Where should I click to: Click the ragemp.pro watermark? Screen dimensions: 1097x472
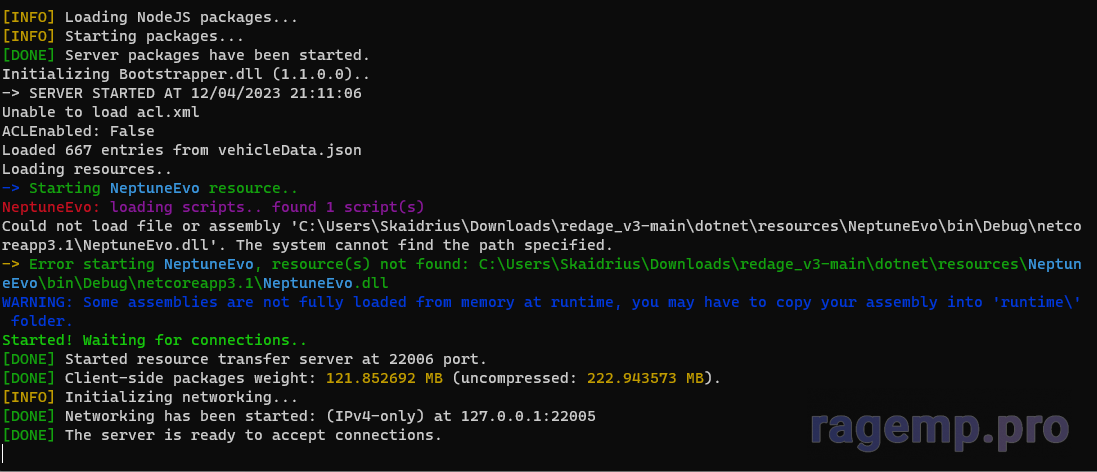coord(939,428)
